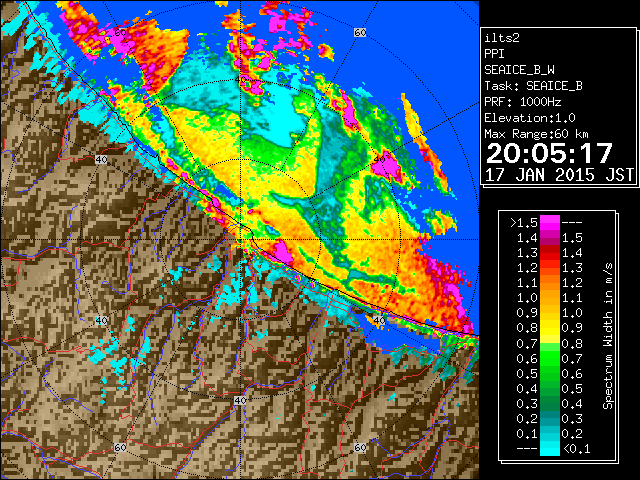This screenshot has width=640, height=480.
Task: Click the 40 range label due north of radar
Action: [240, 79]
